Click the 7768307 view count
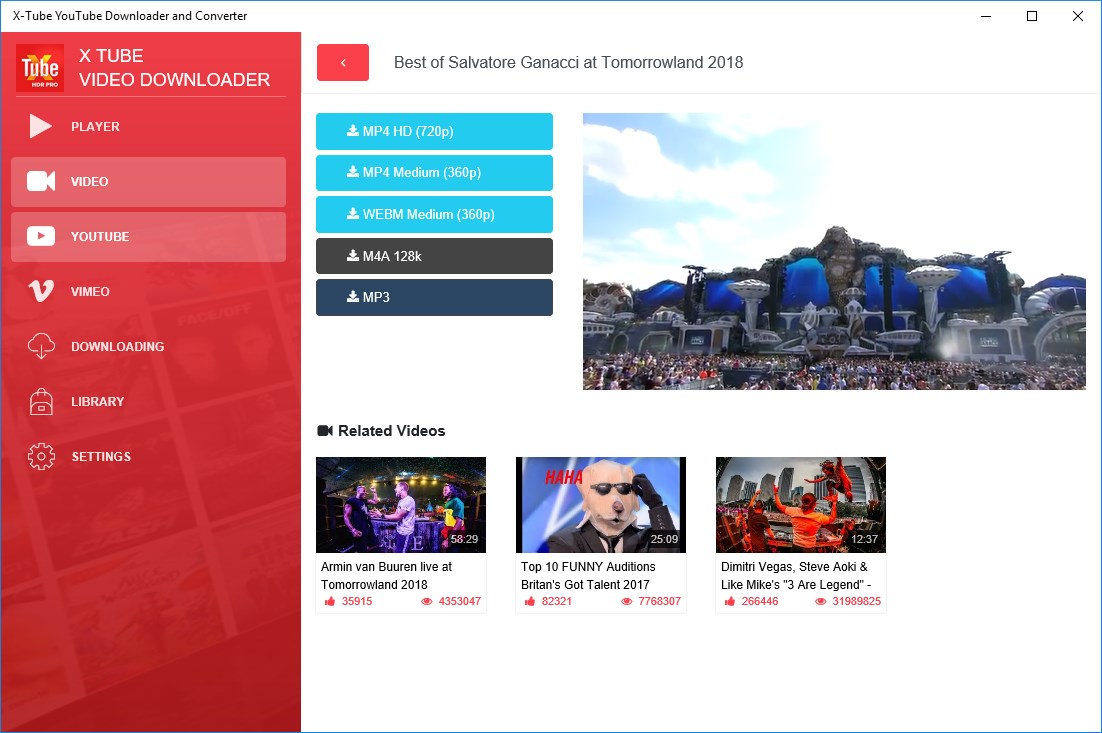The image size is (1102, 733). [x=660, y=602]
